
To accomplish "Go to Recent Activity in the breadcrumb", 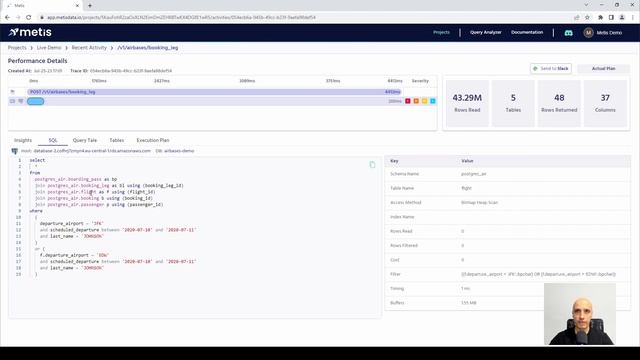I will coord(89,48).
